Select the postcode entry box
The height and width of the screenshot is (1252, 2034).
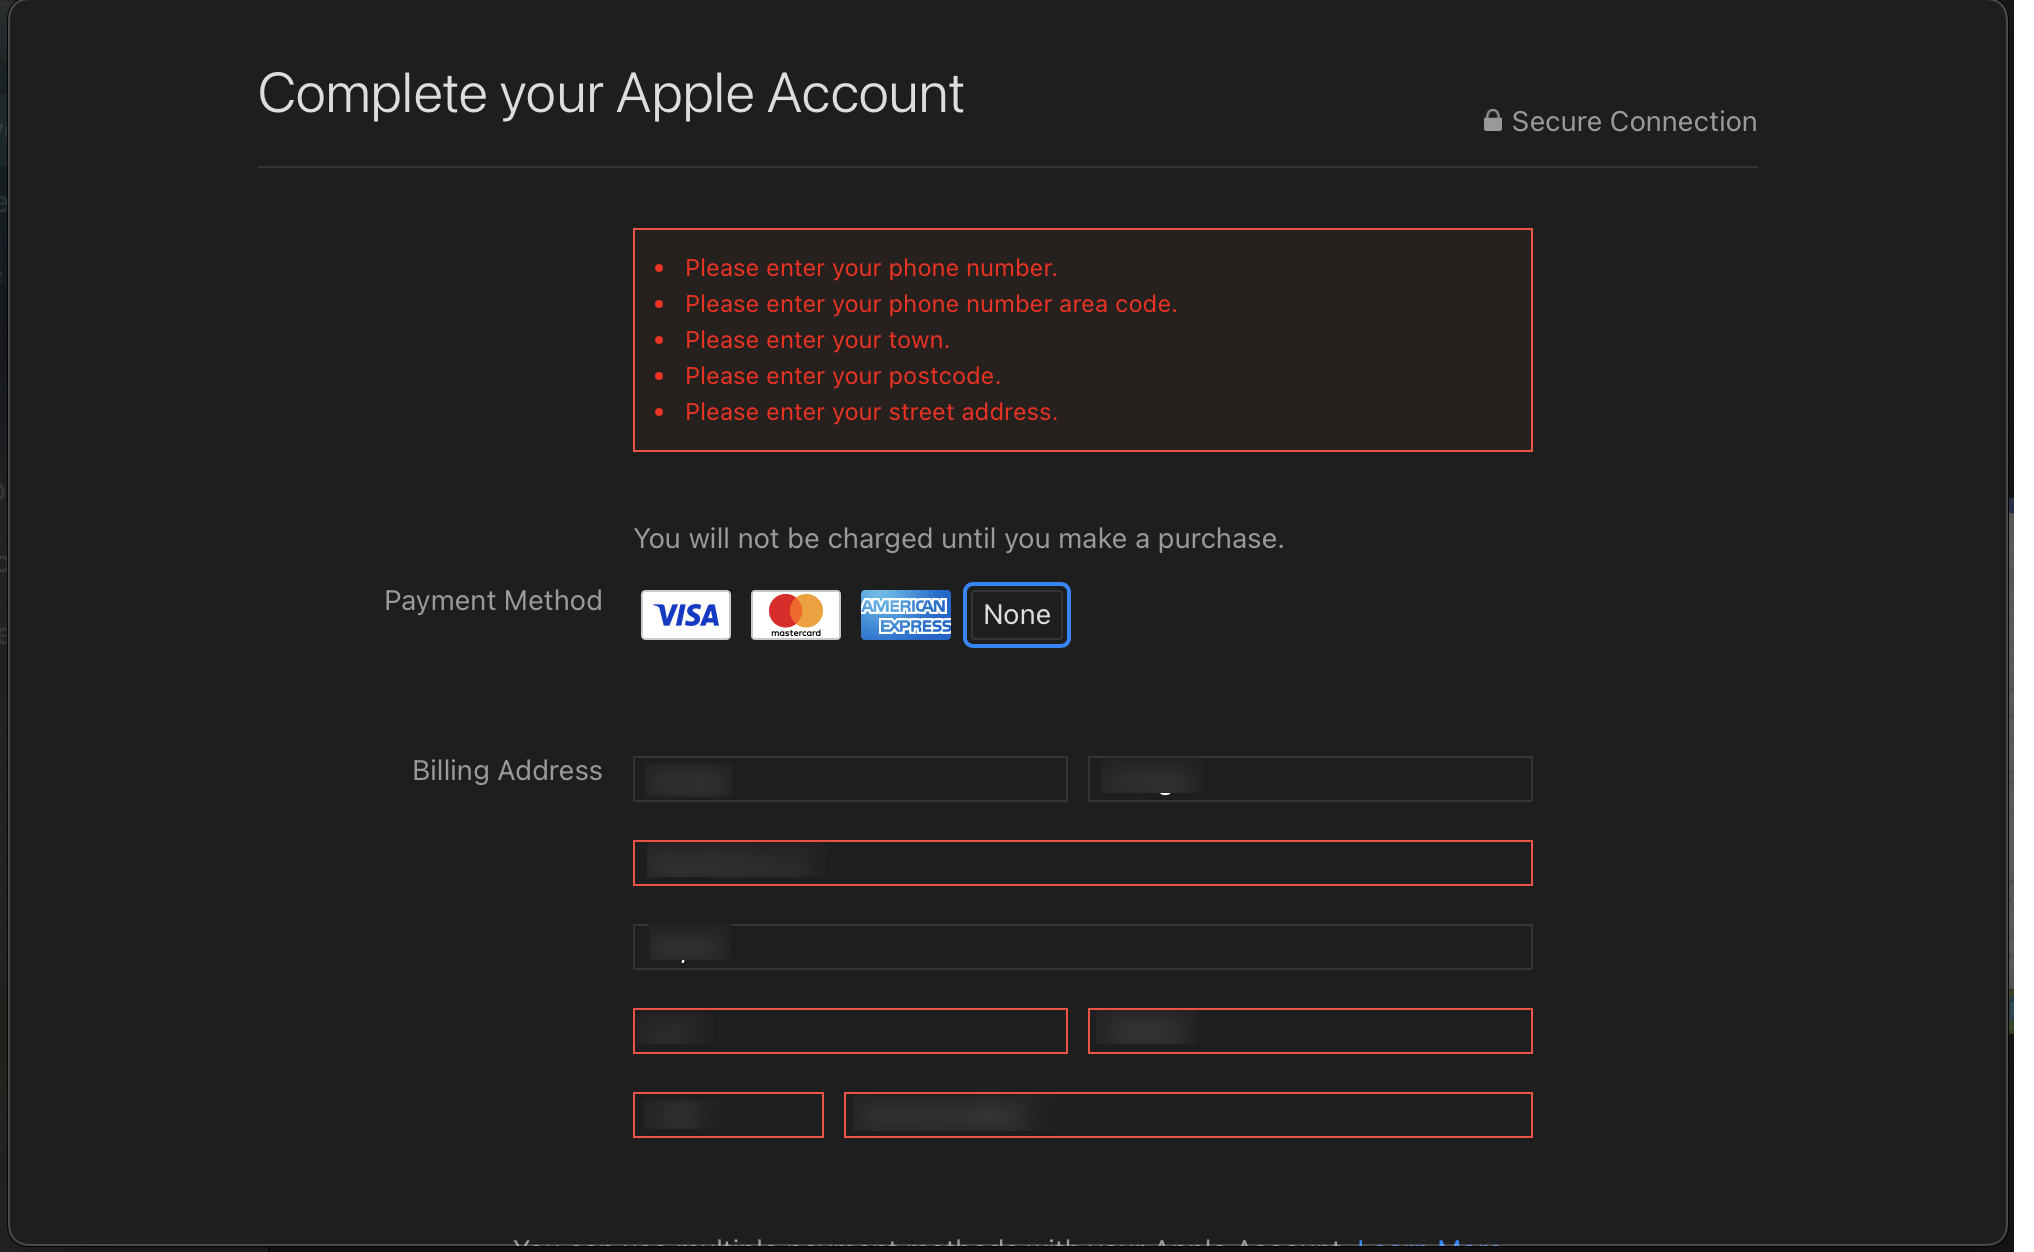click(x=1309, y=1030)
